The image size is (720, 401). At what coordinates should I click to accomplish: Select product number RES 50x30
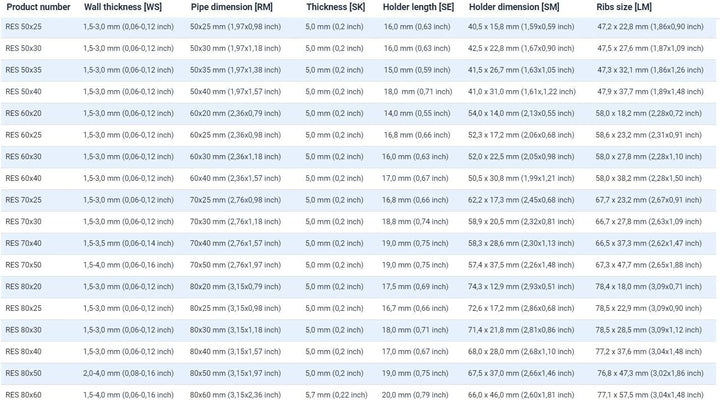(x=23, y=48)
